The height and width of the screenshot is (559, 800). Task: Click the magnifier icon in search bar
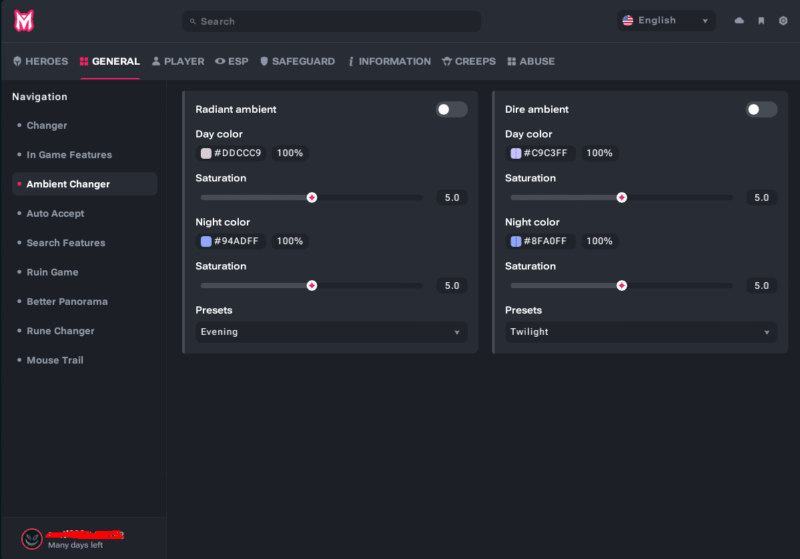click(x=193, y=21)
